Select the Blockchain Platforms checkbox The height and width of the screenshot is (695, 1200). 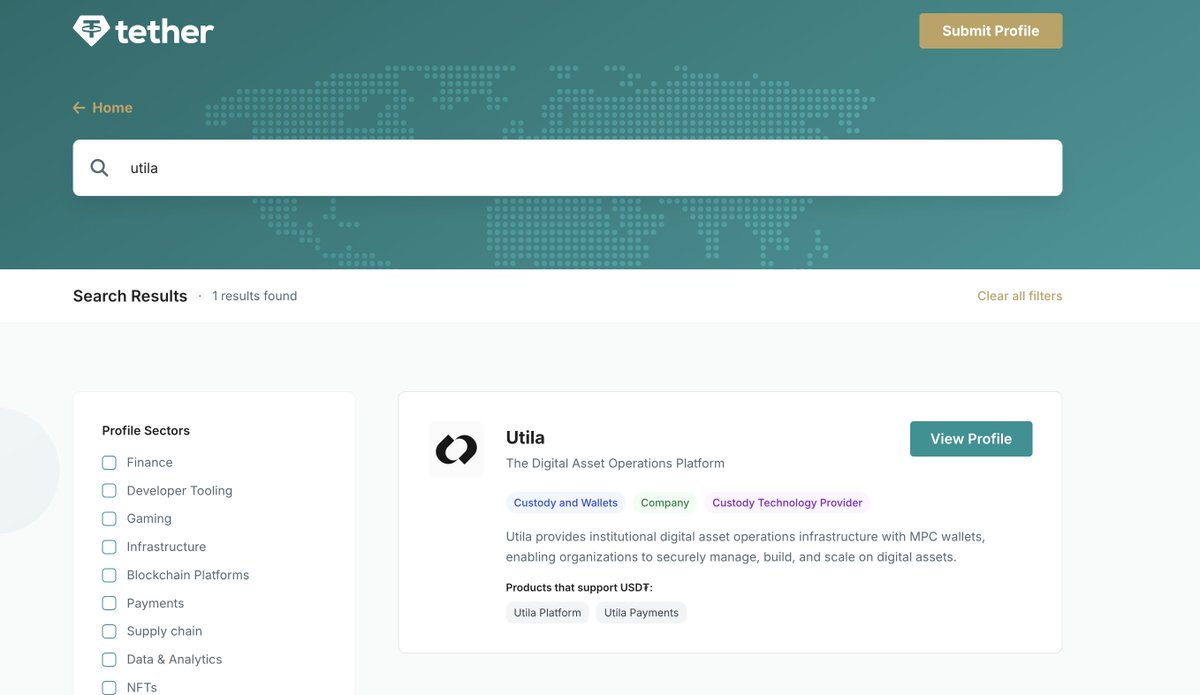coord(109,575)
